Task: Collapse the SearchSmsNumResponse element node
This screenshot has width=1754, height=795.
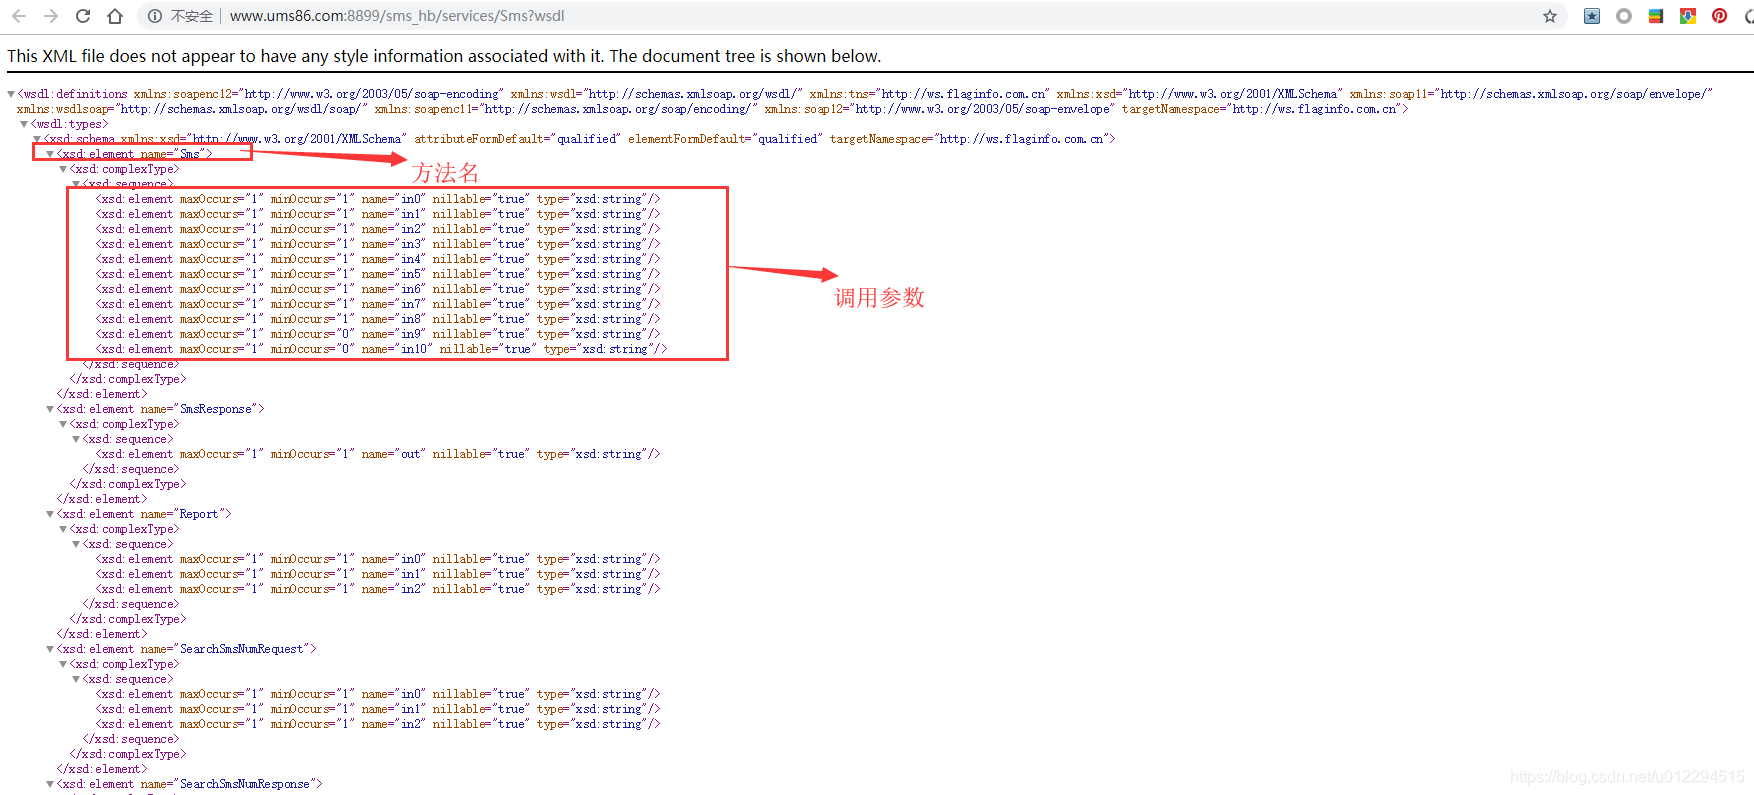Action: click(50, 784)
